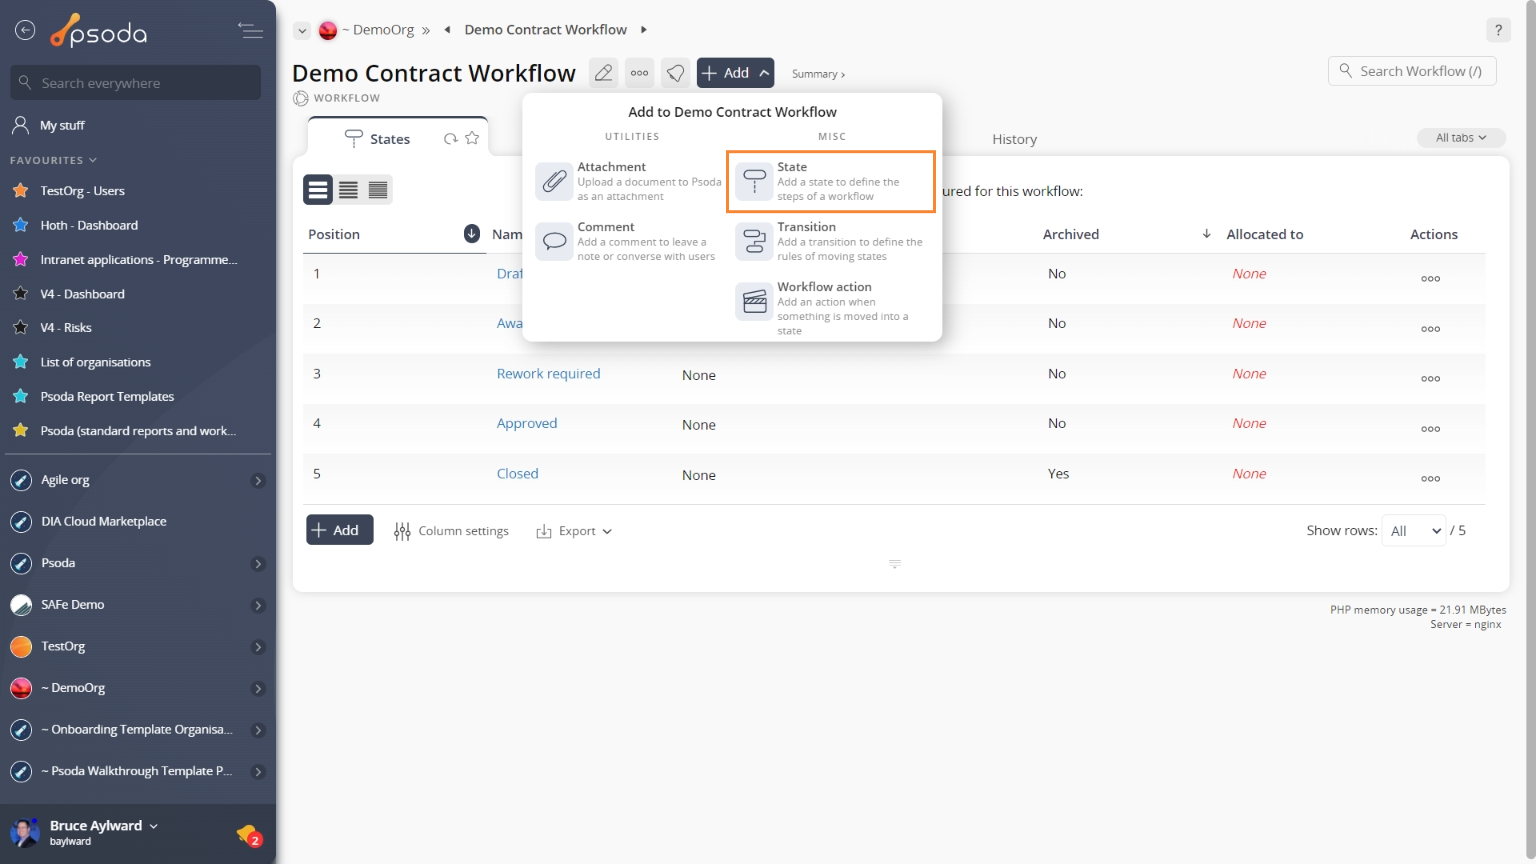The width and height of the screenshot is (1536, 864).
Task: Open the My stuff user icon
Action: click(20, 125)
